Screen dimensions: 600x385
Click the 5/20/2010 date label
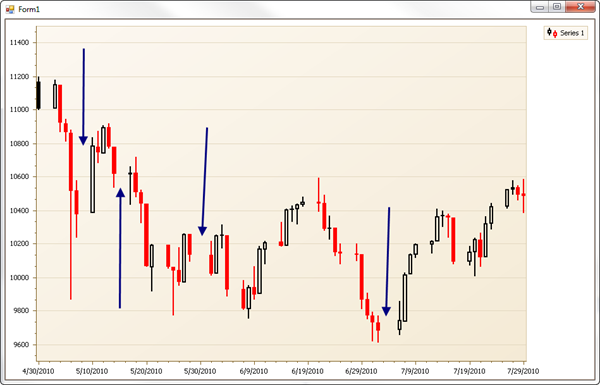point(146,371)
